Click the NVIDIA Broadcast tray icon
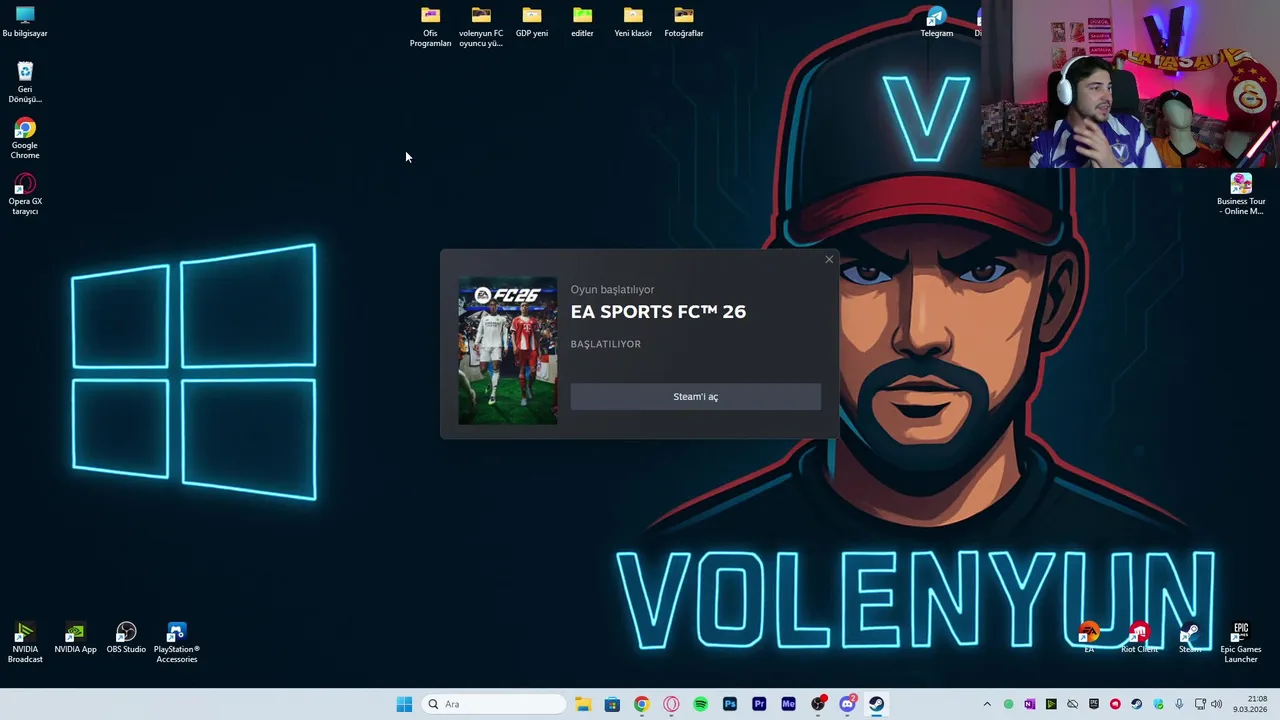 [x=1051, y=704]
